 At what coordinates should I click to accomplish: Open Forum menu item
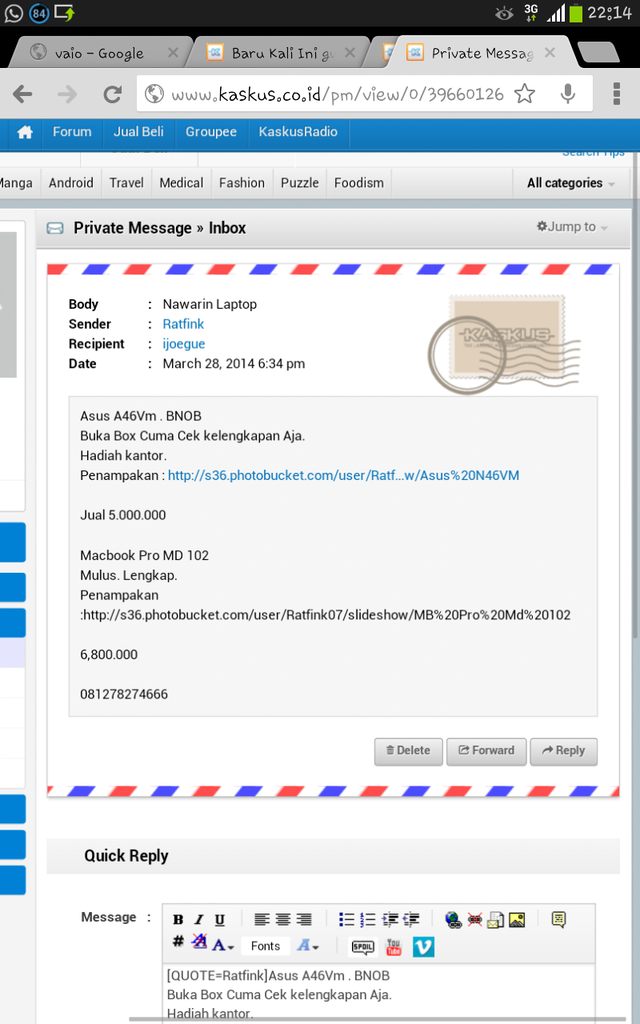[x=72, y=132]
